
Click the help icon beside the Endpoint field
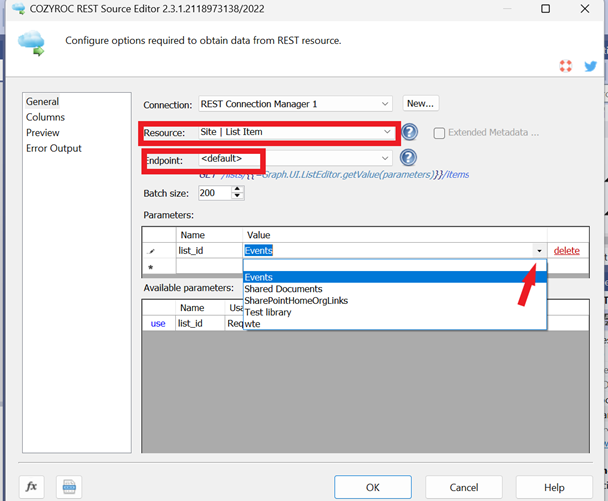tap(408, 158)
